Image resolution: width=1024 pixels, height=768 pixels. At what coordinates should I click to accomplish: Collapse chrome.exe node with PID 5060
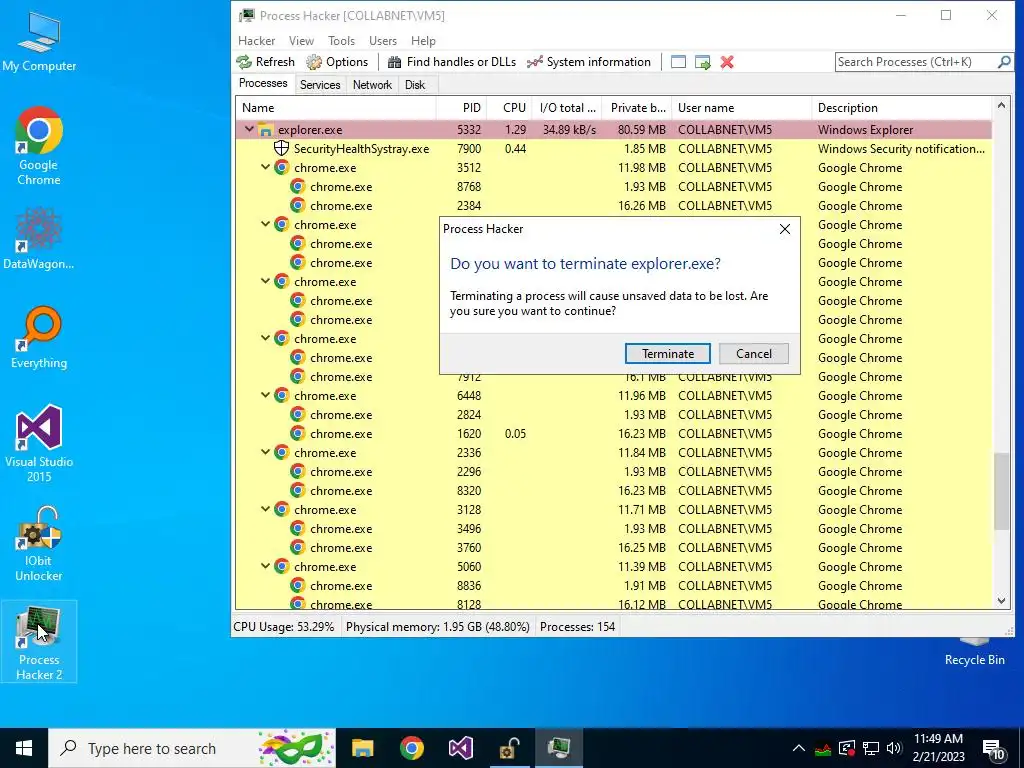click(265, 566)
